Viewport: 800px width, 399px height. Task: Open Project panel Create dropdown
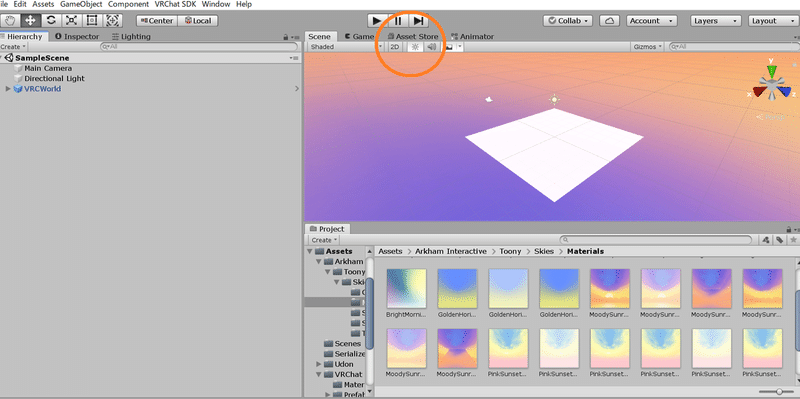(x=323, y=240)
